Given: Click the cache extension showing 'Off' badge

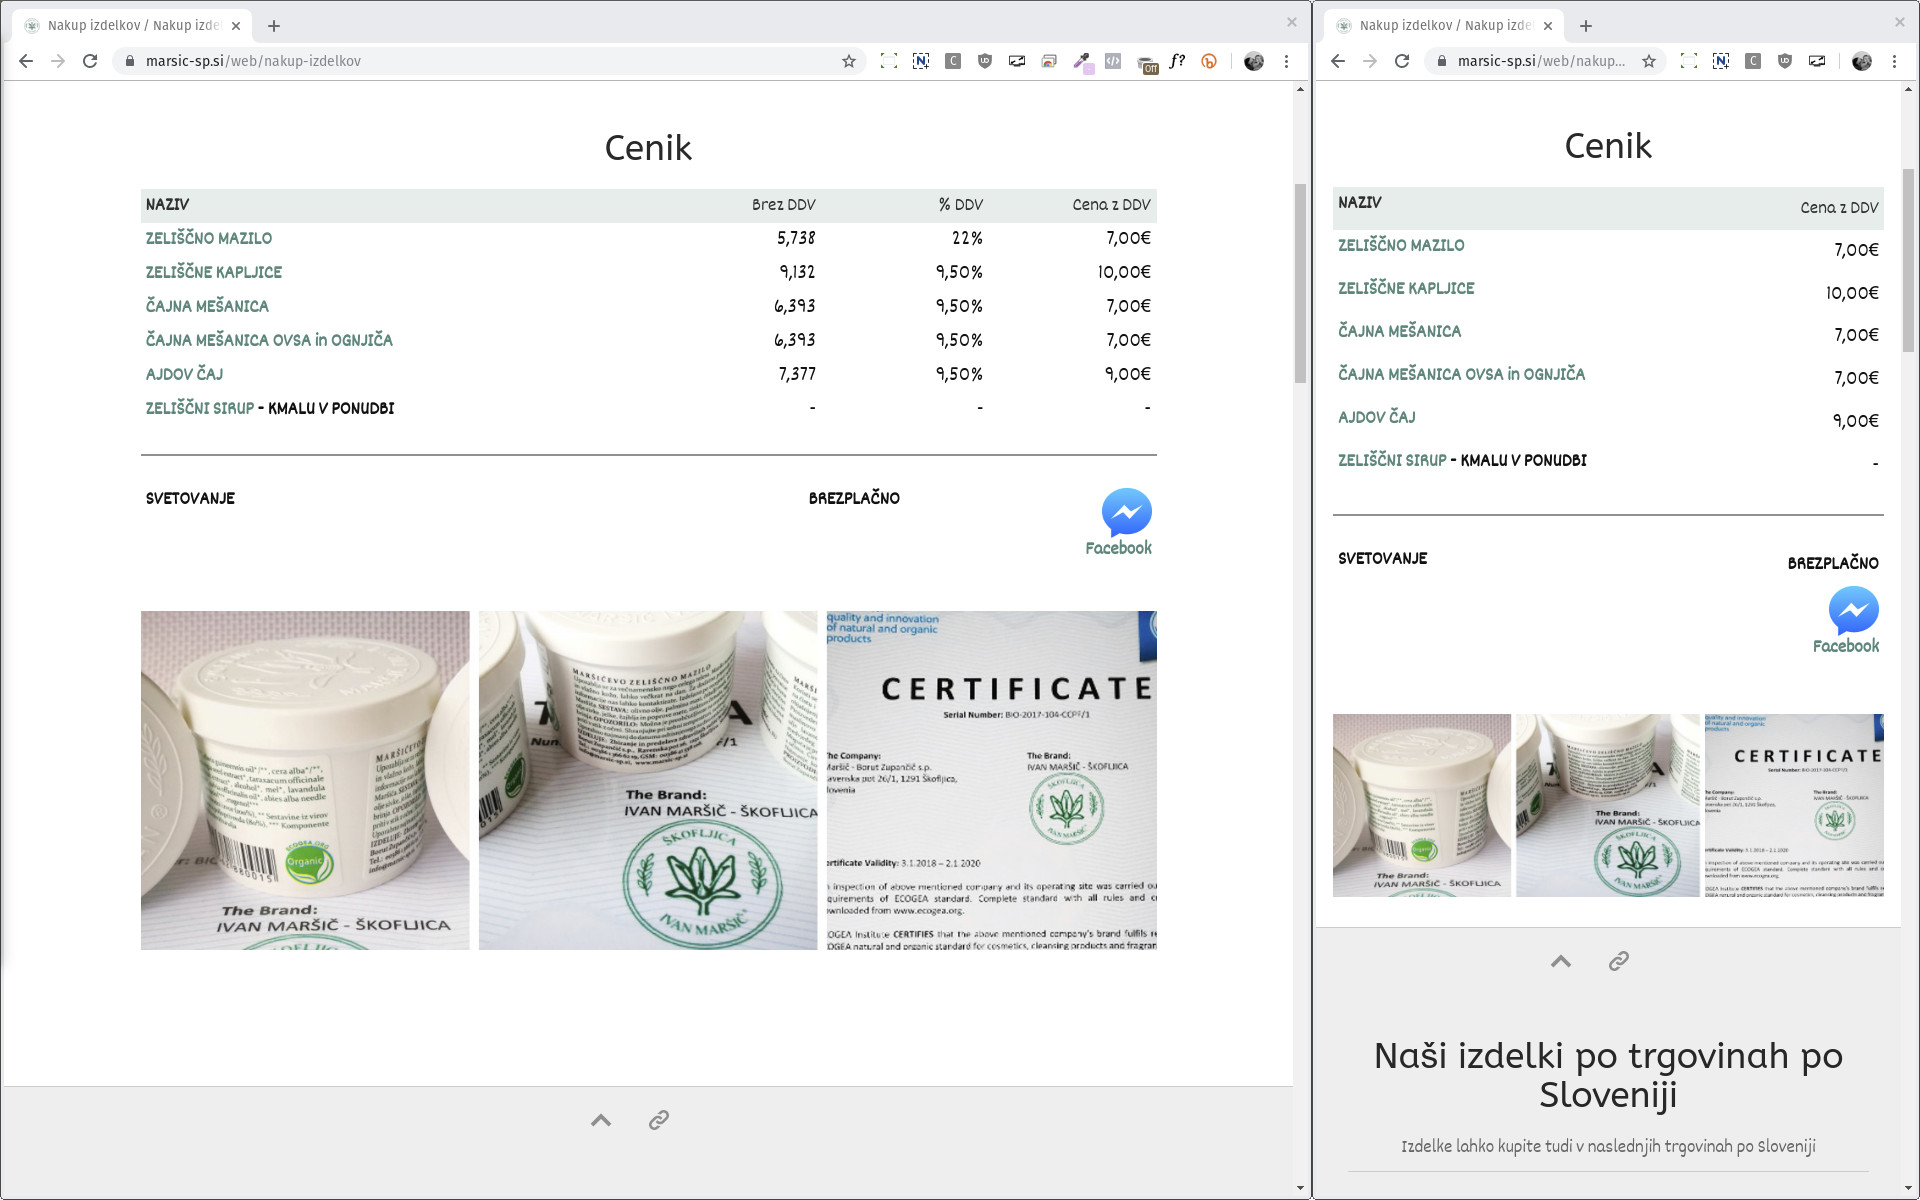Looking at the screenshot, I should 1146,63.
